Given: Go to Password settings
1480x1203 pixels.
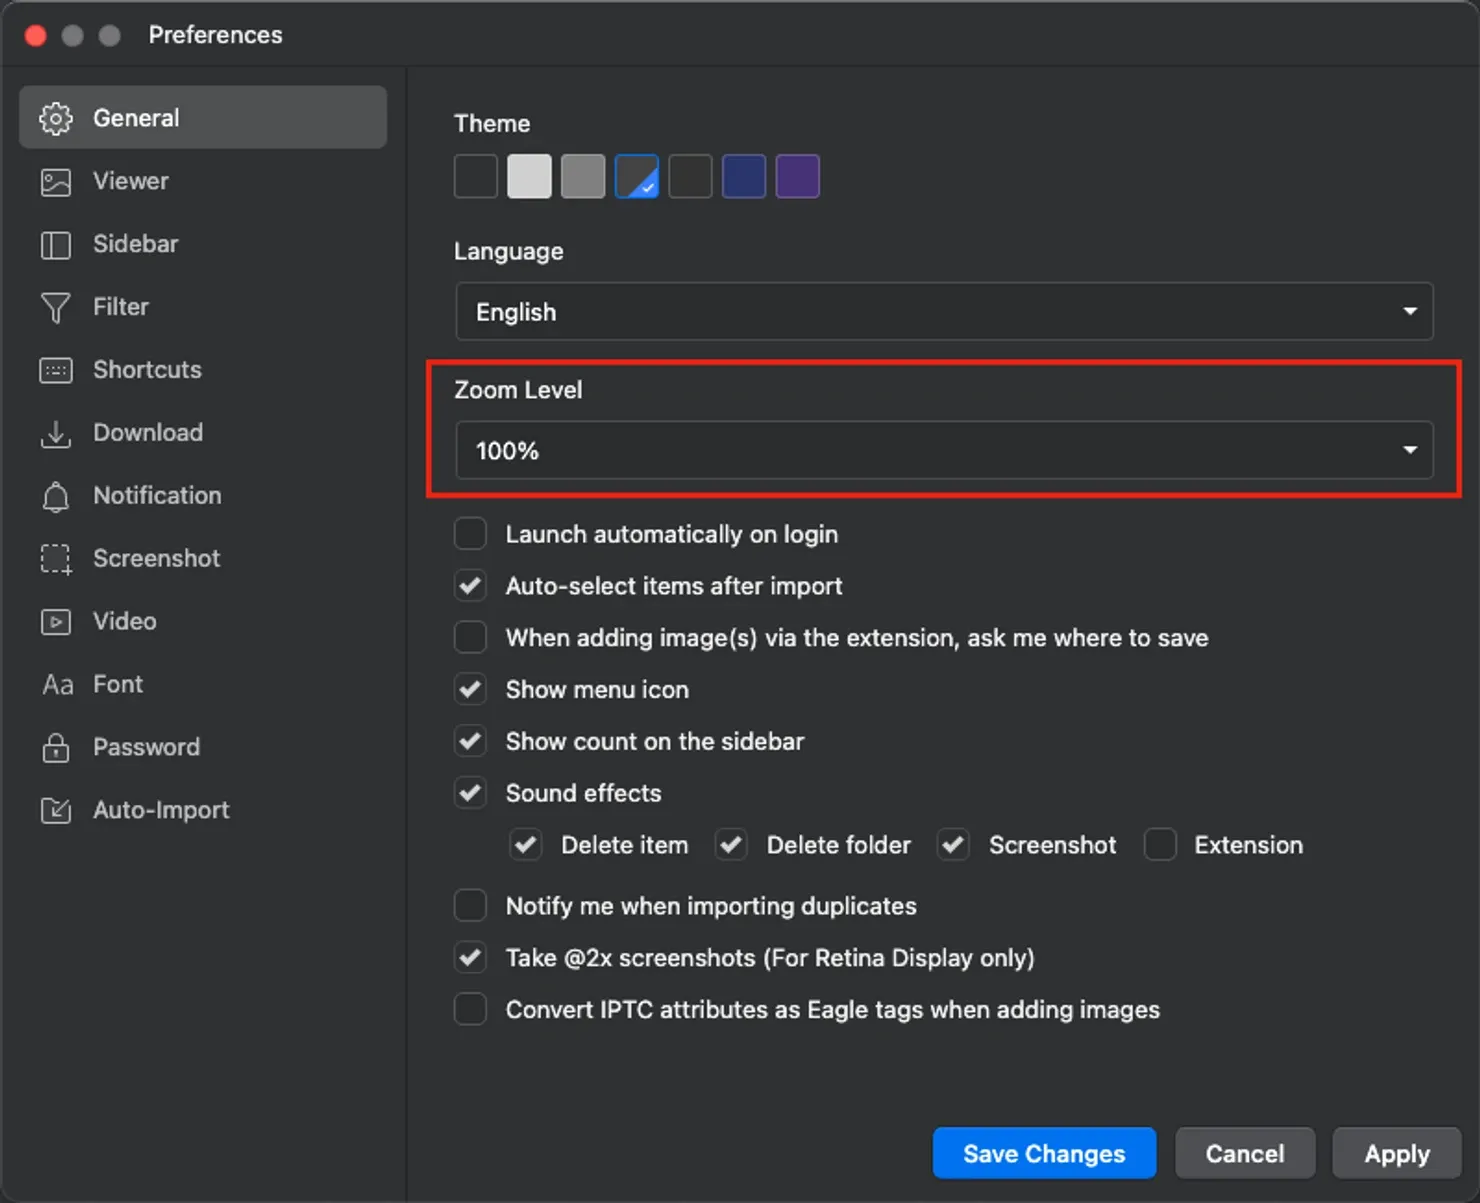Looking at the screenshot, I should coord(203,748).
